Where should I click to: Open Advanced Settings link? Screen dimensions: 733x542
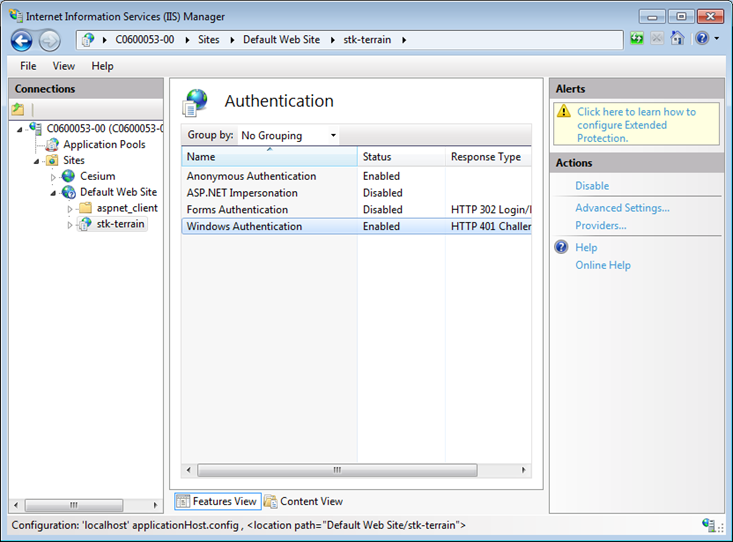point(622,208)
